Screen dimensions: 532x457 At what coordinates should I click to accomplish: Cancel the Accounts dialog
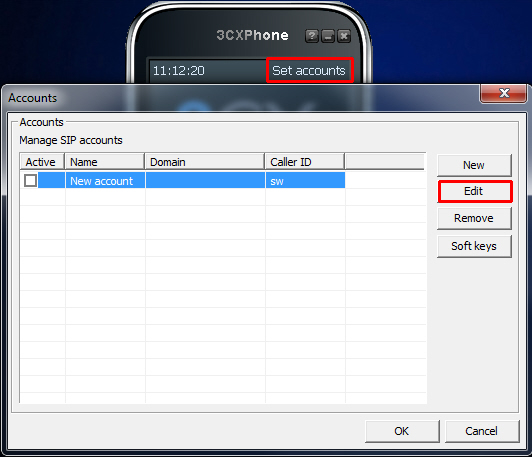click(x=482, y=431)
